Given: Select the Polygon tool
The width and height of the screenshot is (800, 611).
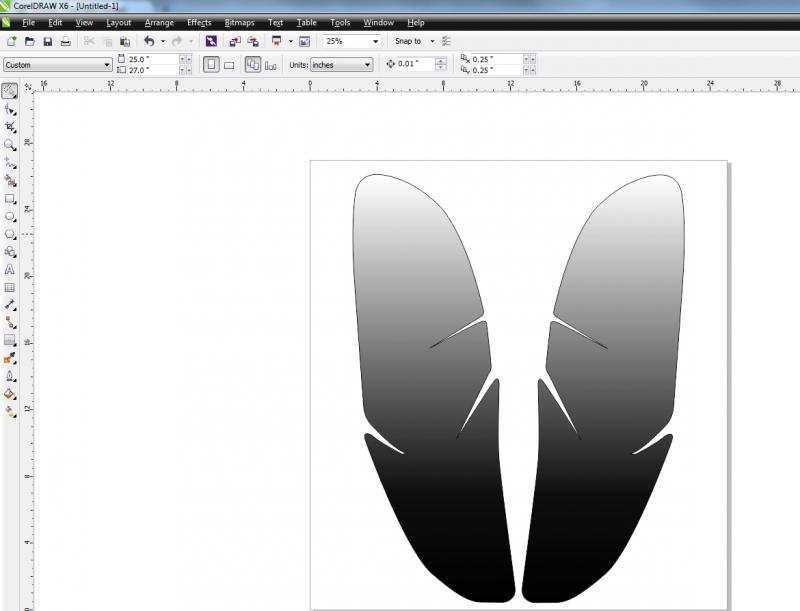Looking at the screenshot, I should 10,234.
